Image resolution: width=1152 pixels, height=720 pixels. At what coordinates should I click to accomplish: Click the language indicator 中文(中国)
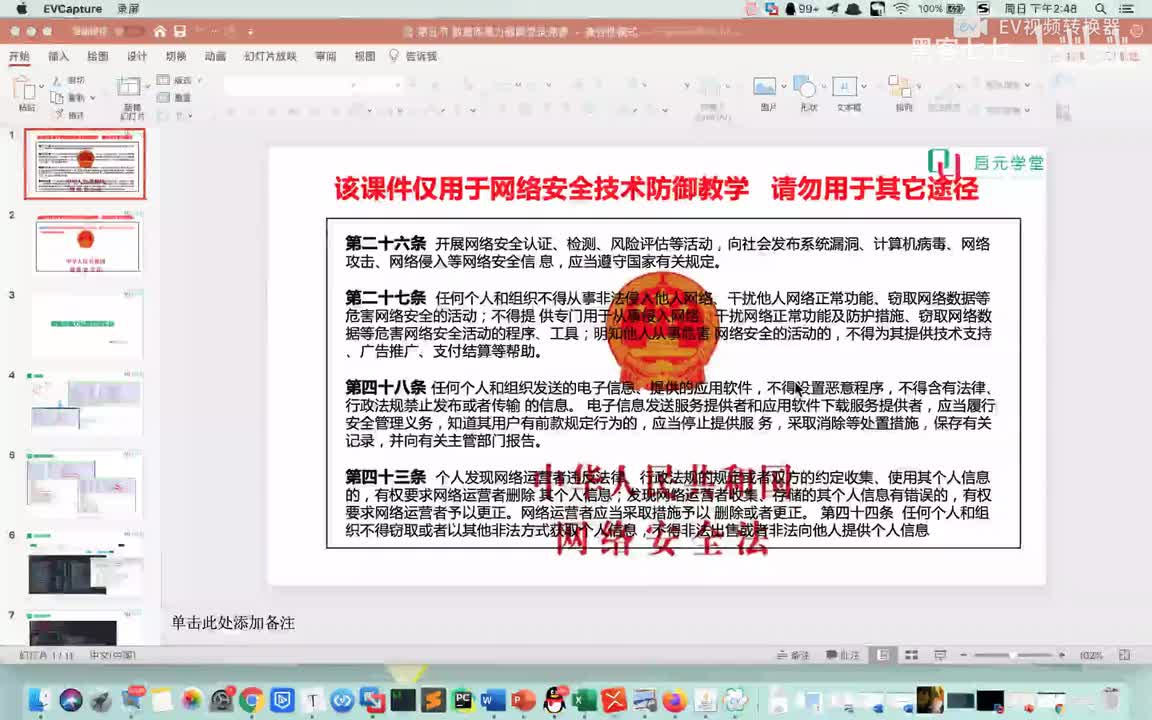112,655
